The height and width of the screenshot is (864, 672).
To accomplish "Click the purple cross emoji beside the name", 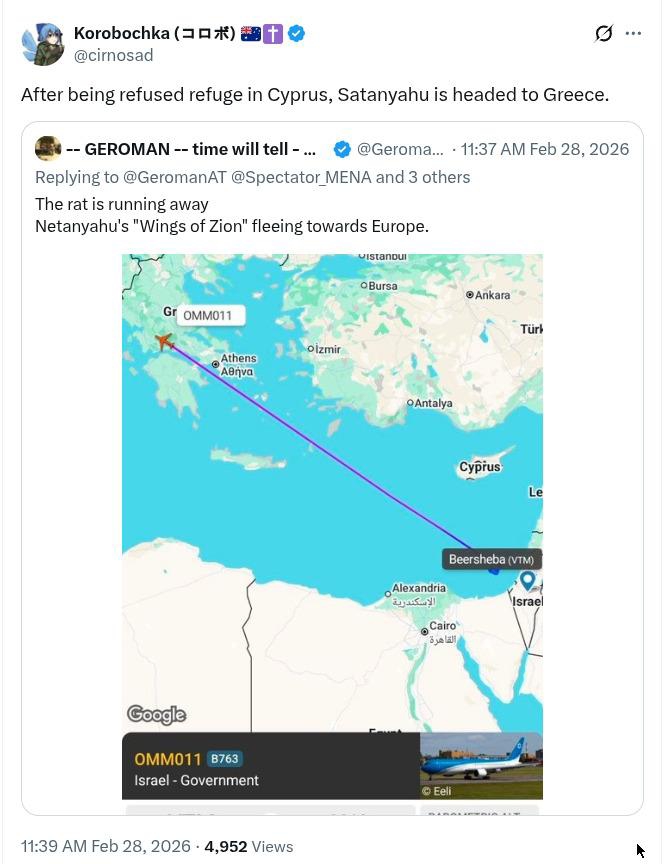I will 273,33.
